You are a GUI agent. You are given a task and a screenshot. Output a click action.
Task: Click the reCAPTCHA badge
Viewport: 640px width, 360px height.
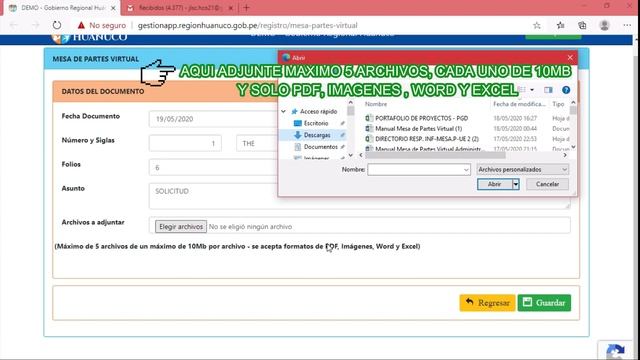[616, 350]
